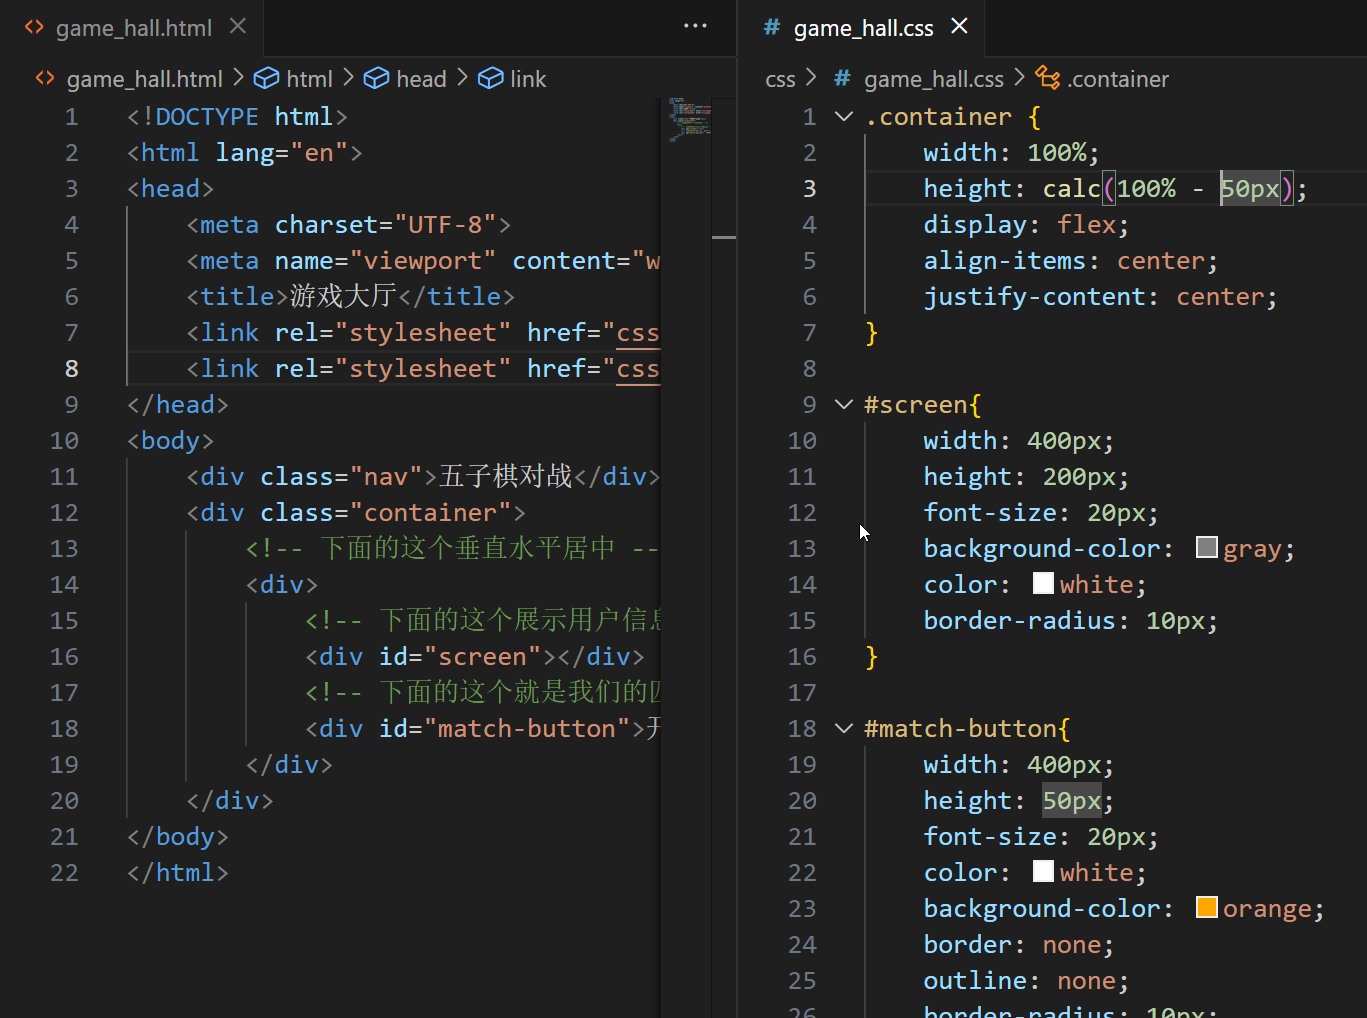This screenshot has width=1367, height=1018.
Task: Click the .container selector on CSS line 1
Action: click(938, 117)
